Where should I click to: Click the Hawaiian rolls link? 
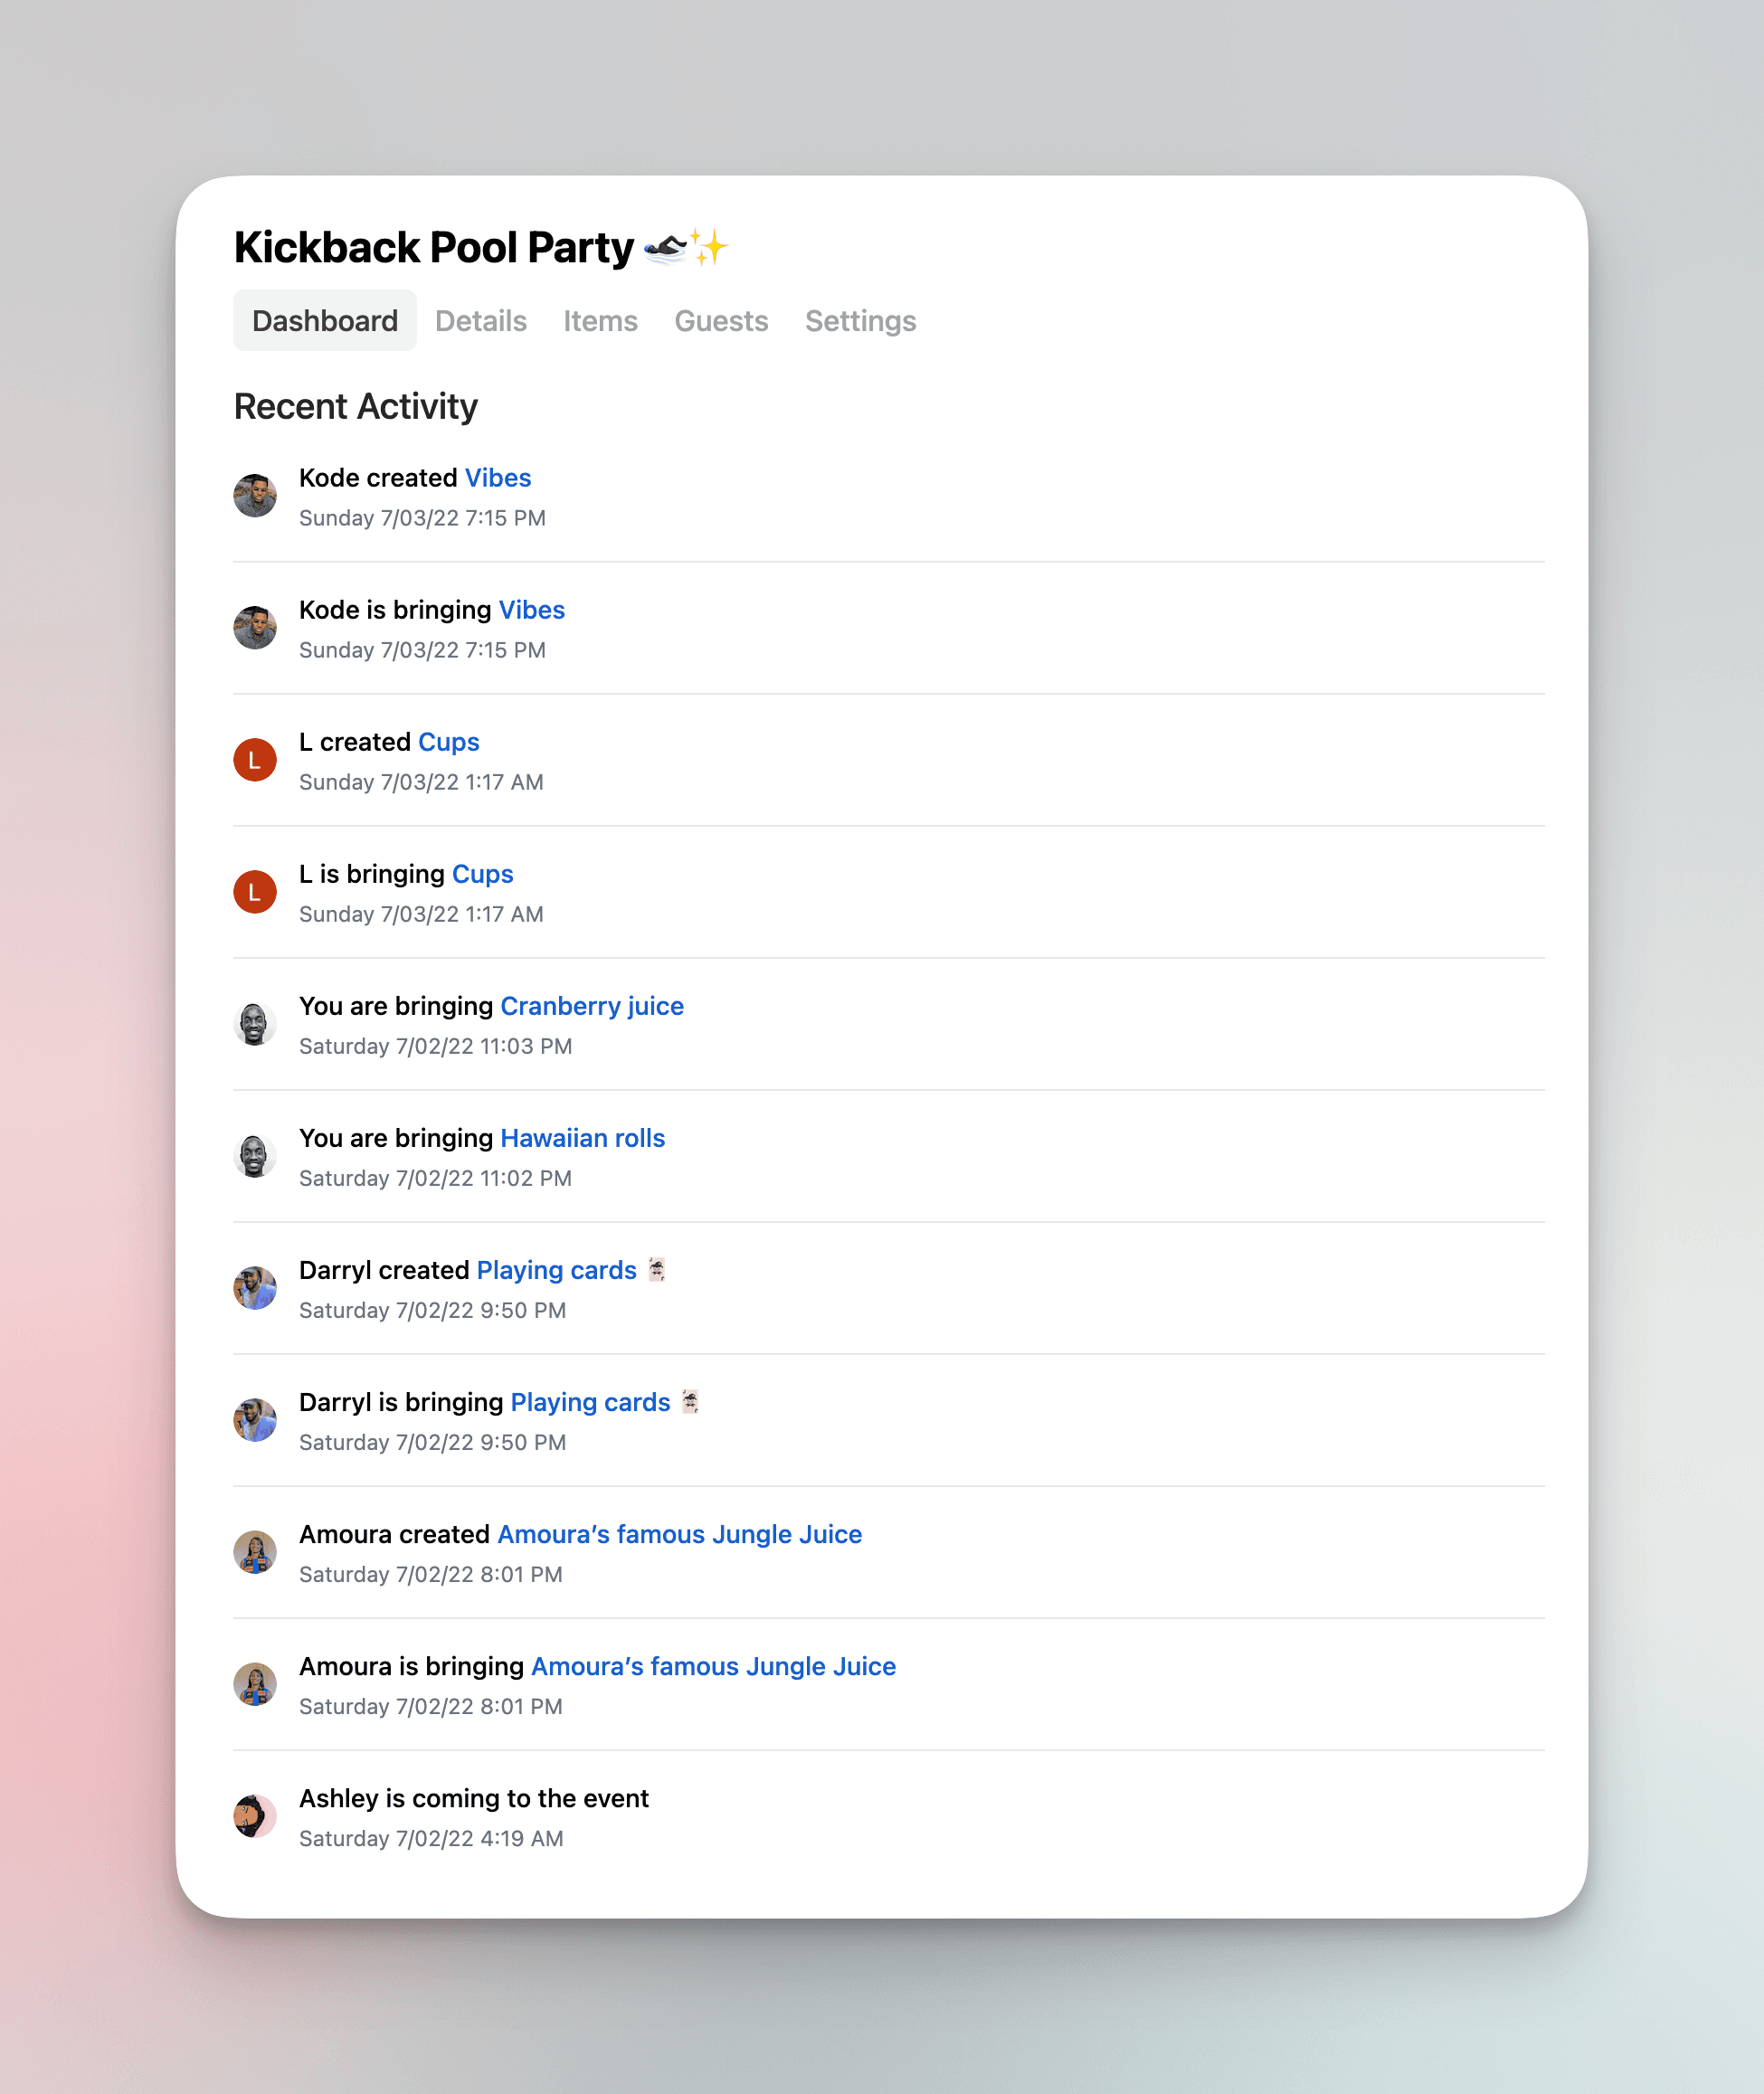pos(582,1138)
